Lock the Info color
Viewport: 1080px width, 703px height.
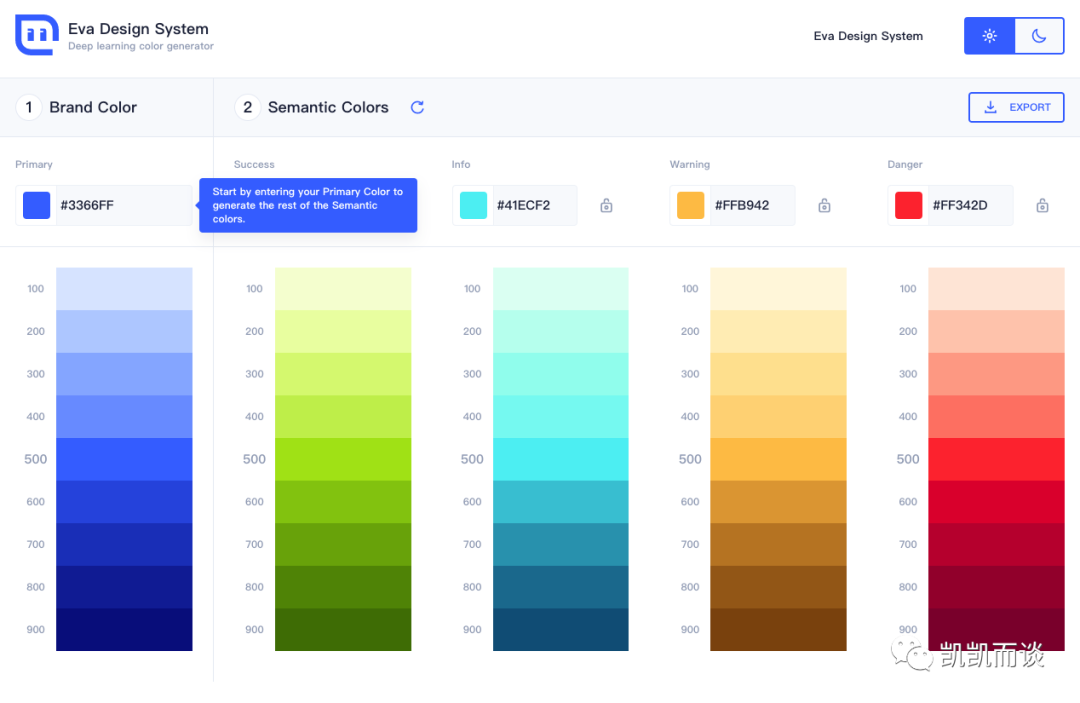click(606, 206)
